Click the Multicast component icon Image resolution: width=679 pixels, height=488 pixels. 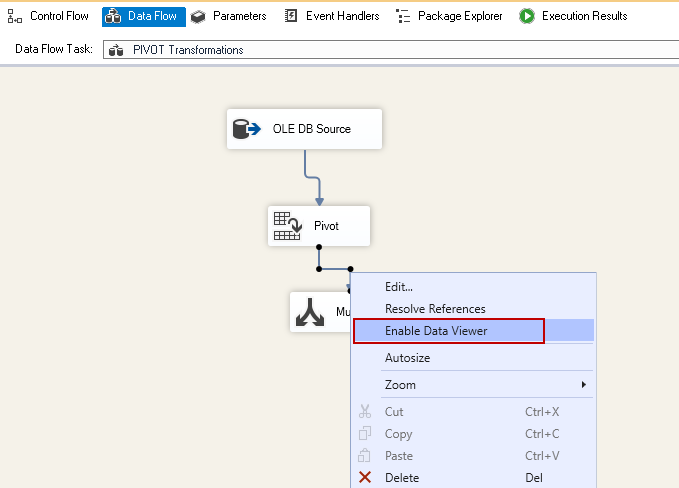tap(311, 312)
